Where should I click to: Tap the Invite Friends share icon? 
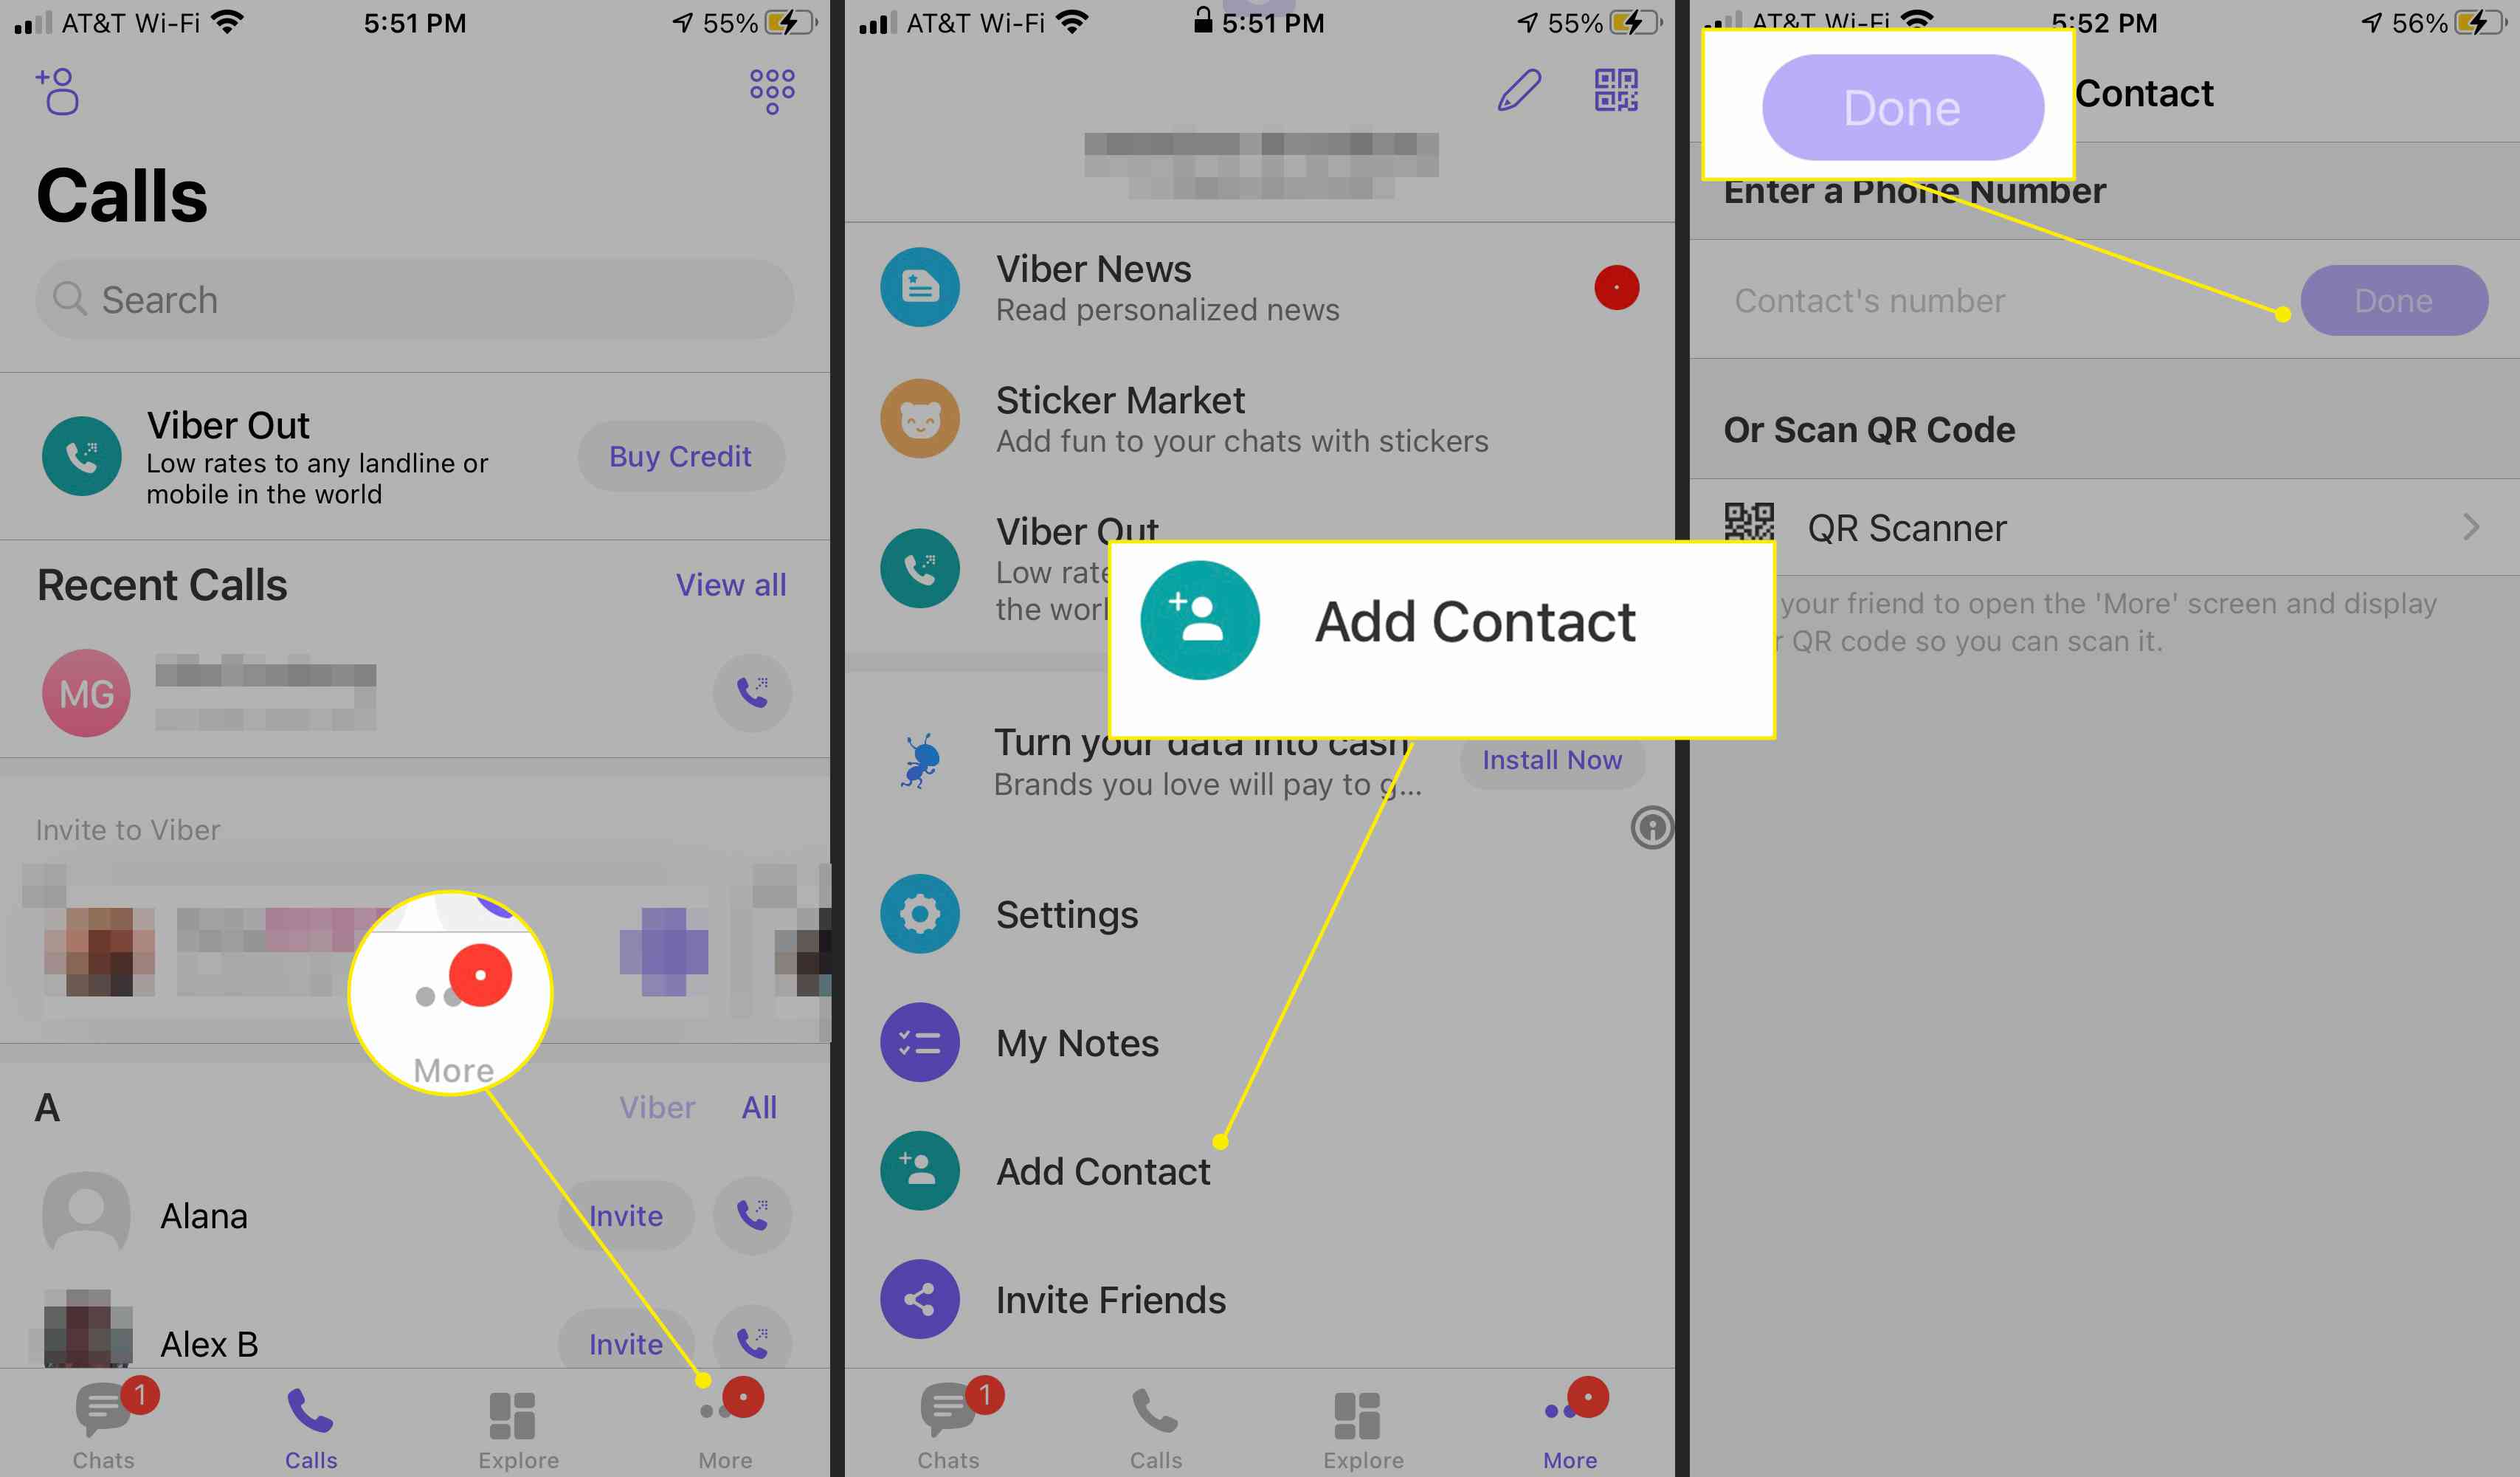pos(921,1299)
